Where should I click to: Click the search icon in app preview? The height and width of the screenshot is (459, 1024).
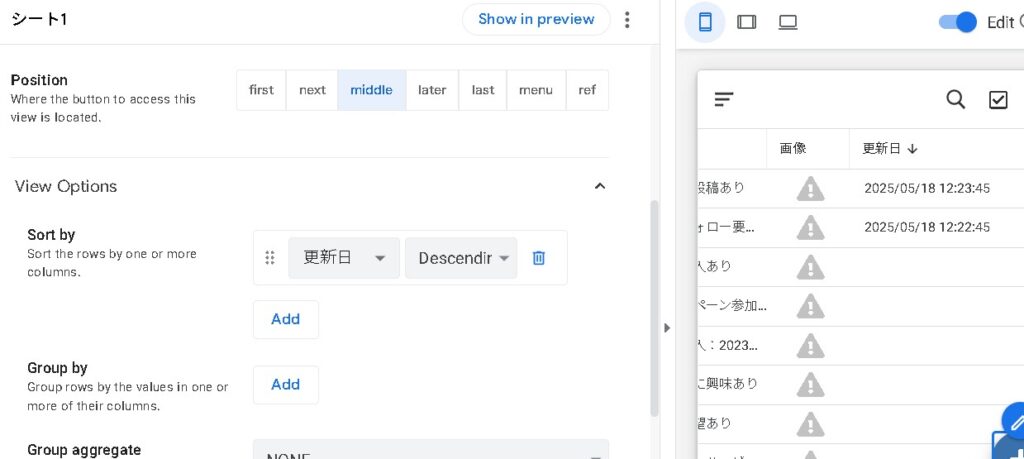coord(956,99)
